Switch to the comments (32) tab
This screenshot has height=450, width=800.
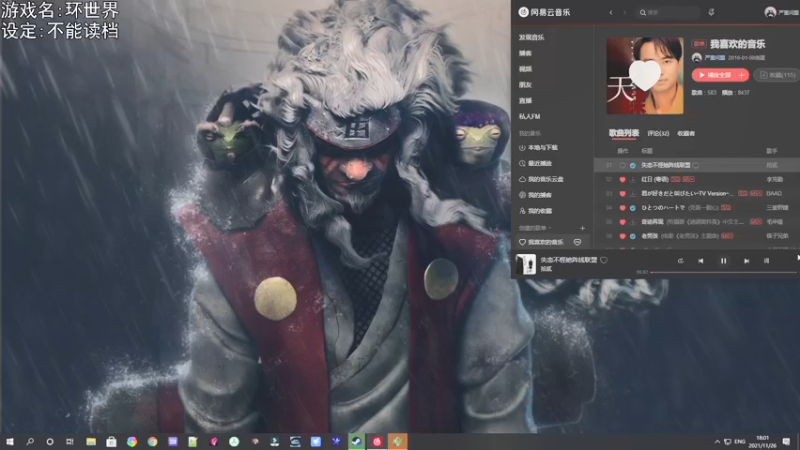click(x=658, y=133)
